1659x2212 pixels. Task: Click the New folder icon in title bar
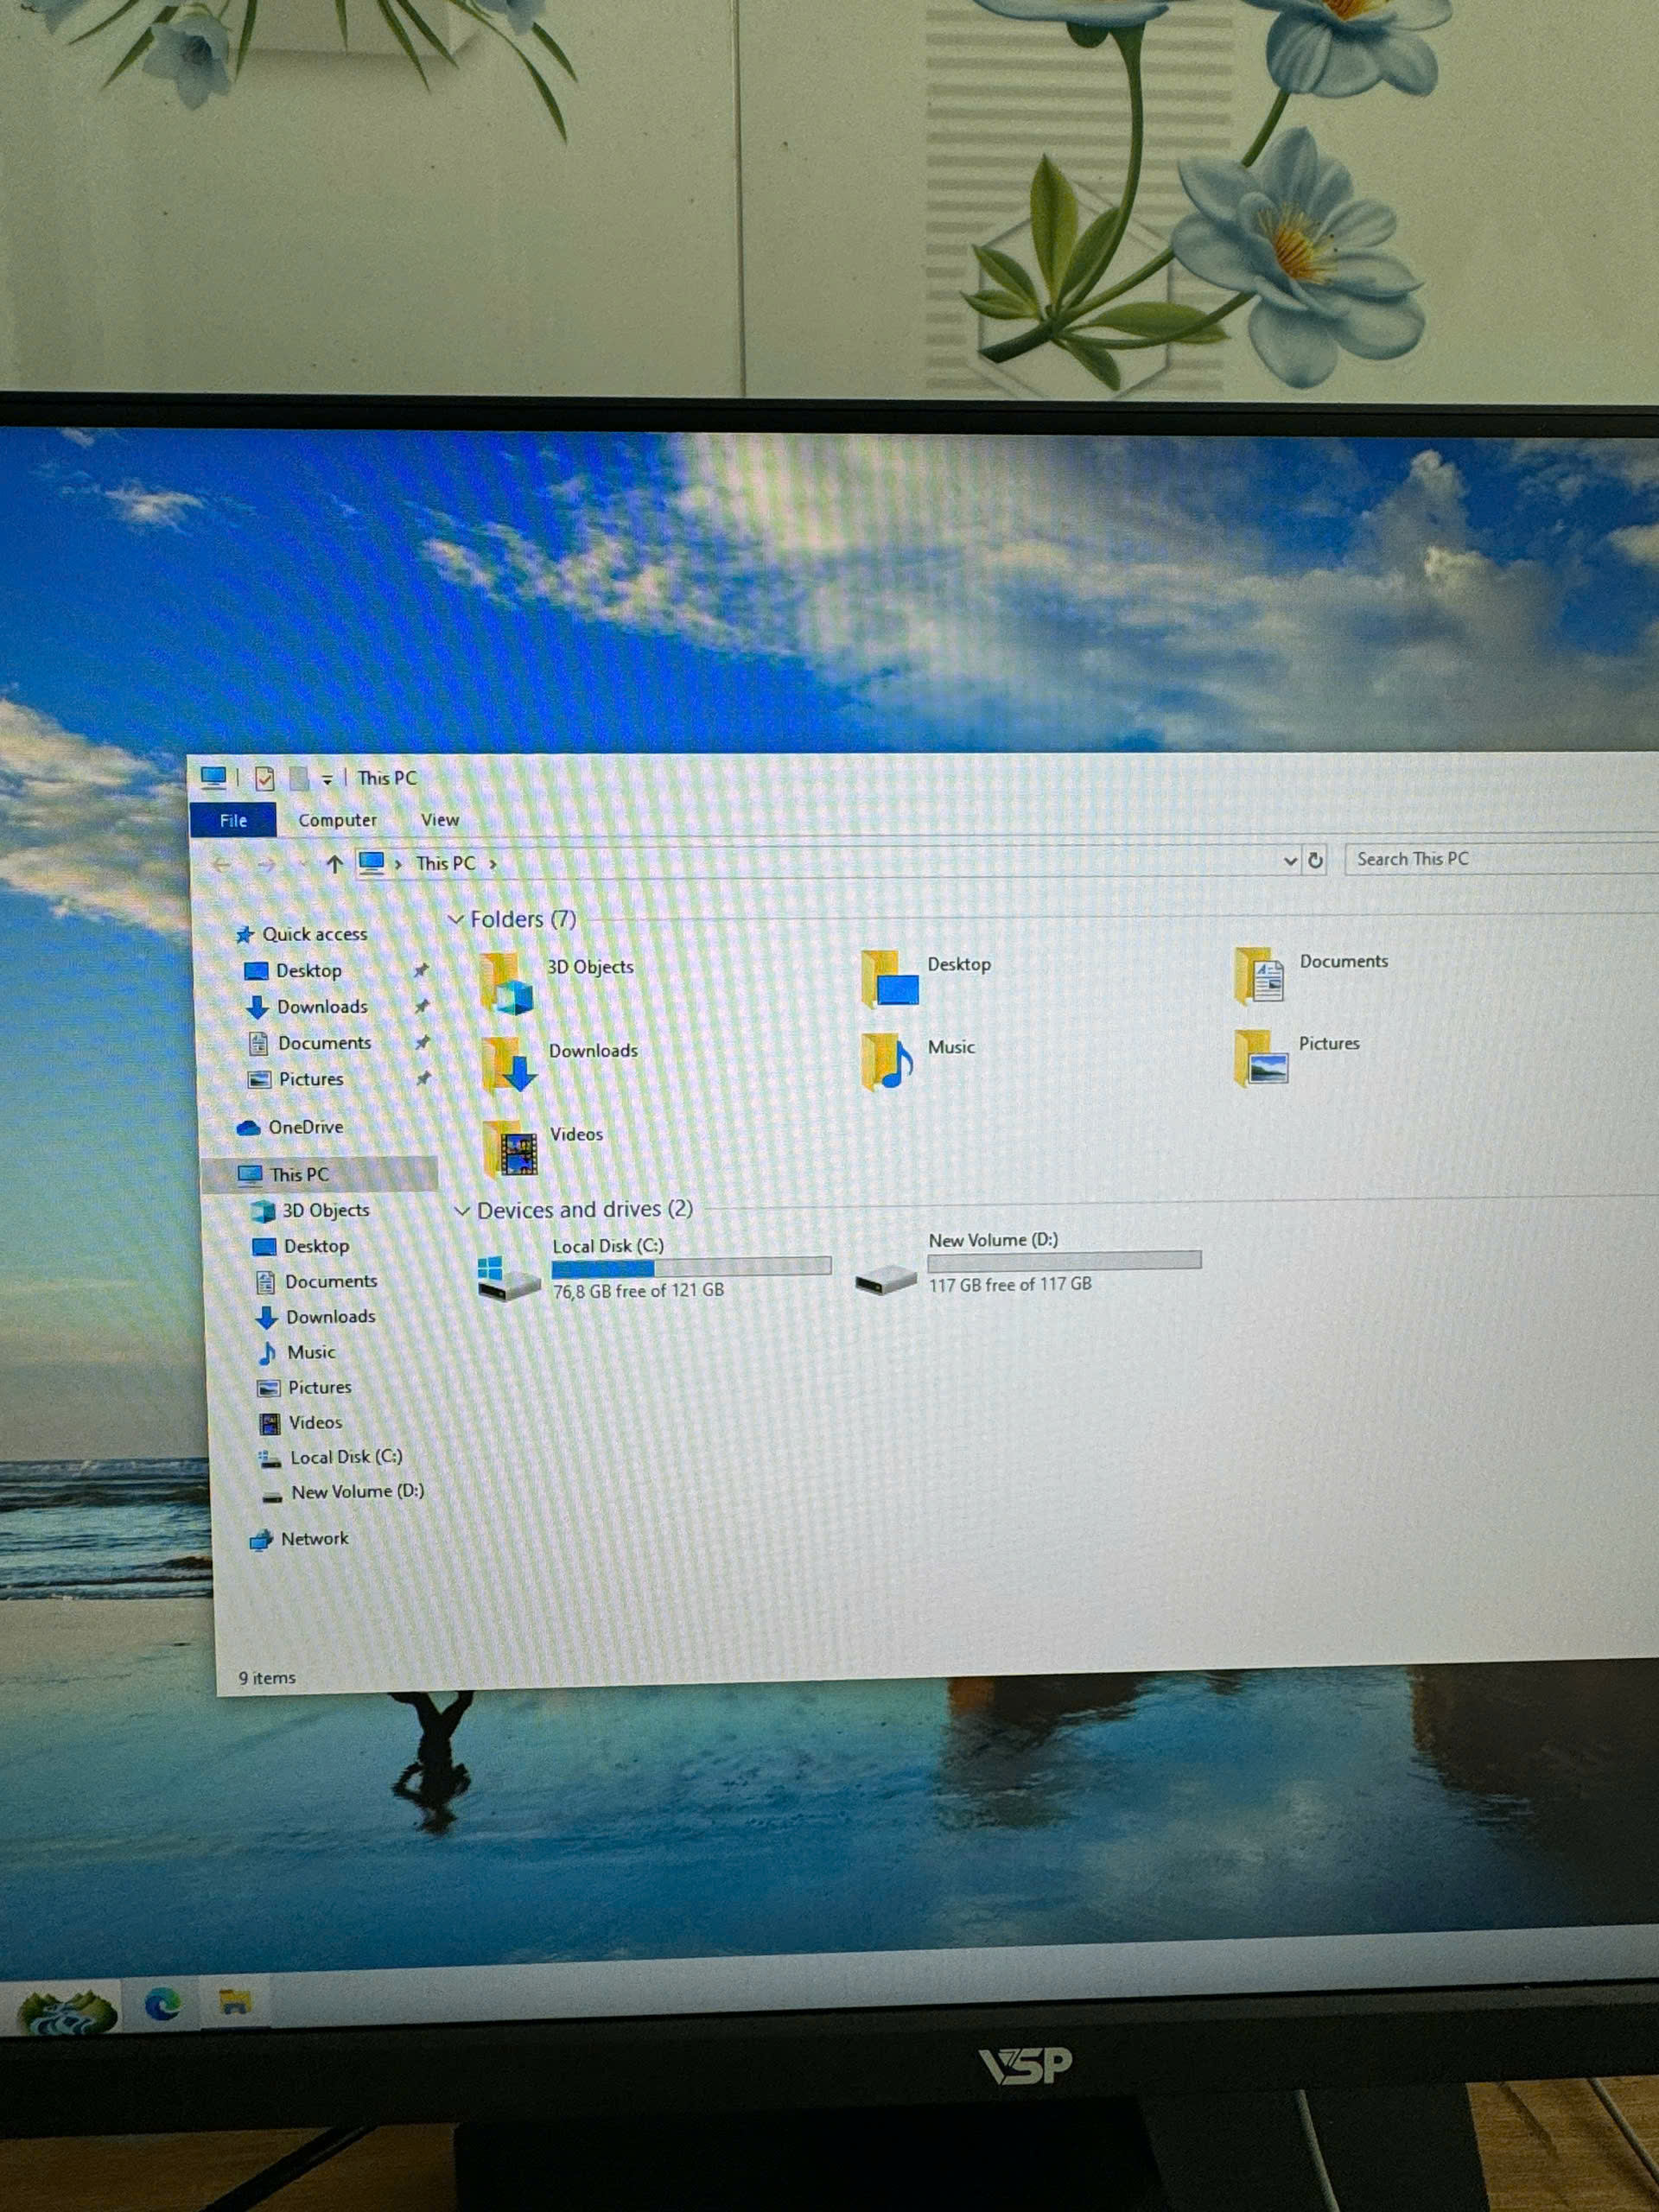[298, 778]
